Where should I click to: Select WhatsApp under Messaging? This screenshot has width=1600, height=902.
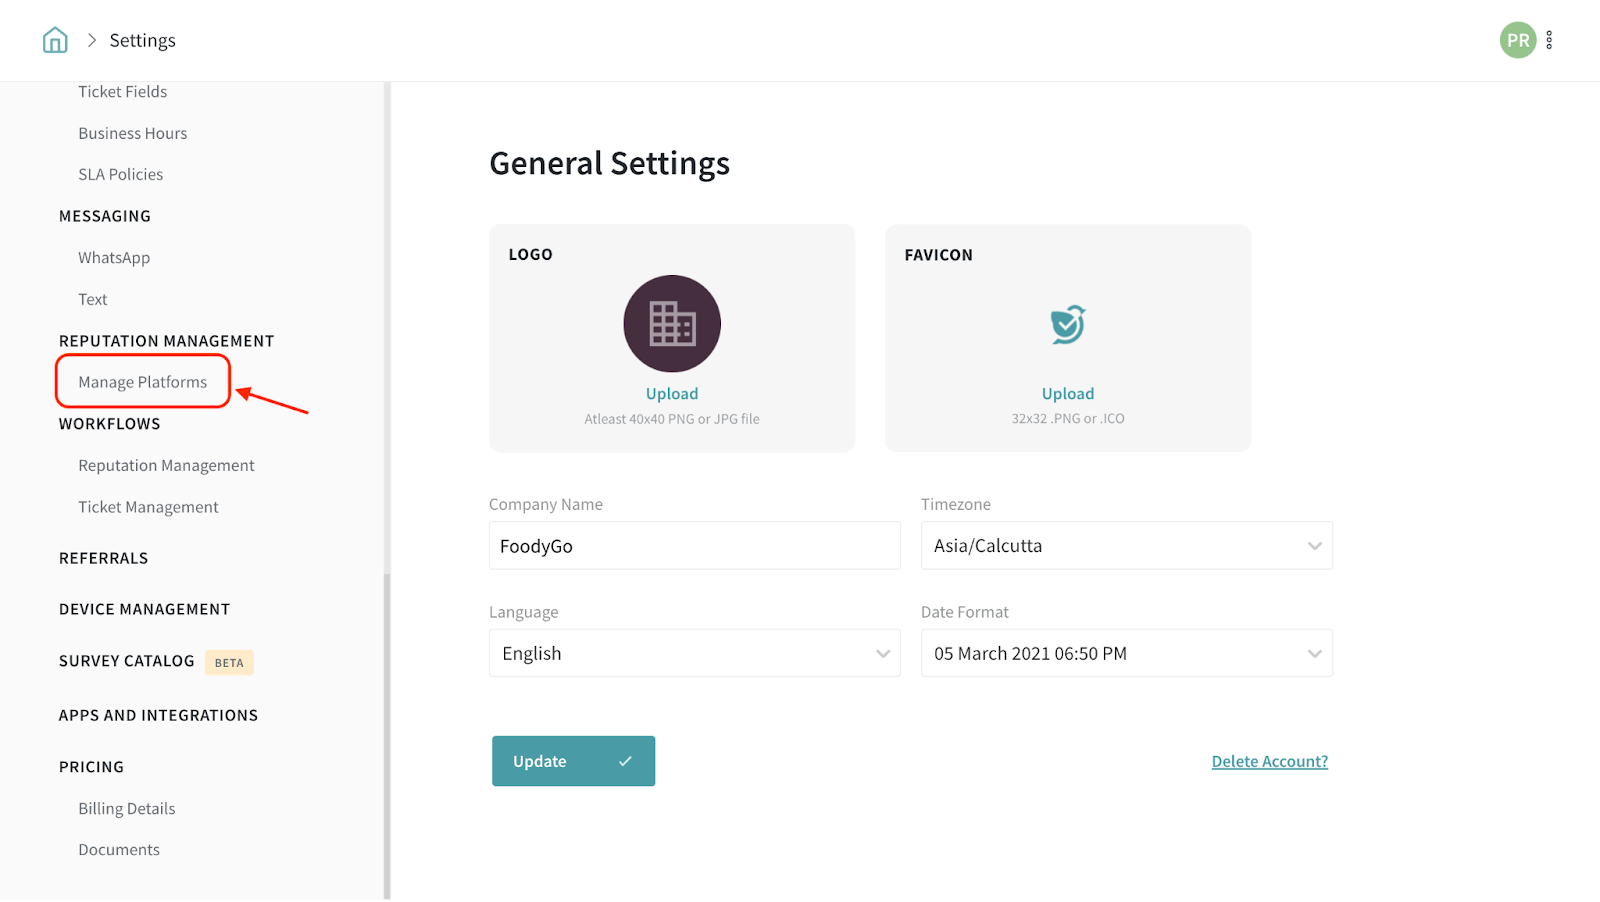pos(114,258)
